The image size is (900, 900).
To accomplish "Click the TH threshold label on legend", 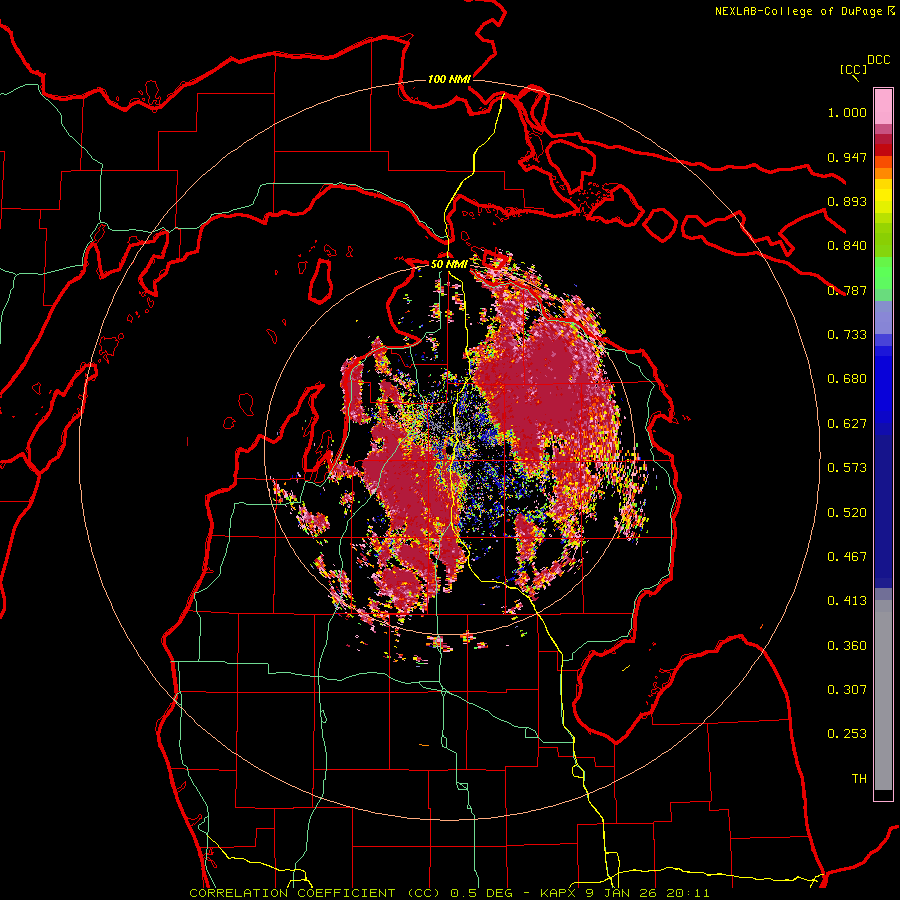I will tap(859, 779).
